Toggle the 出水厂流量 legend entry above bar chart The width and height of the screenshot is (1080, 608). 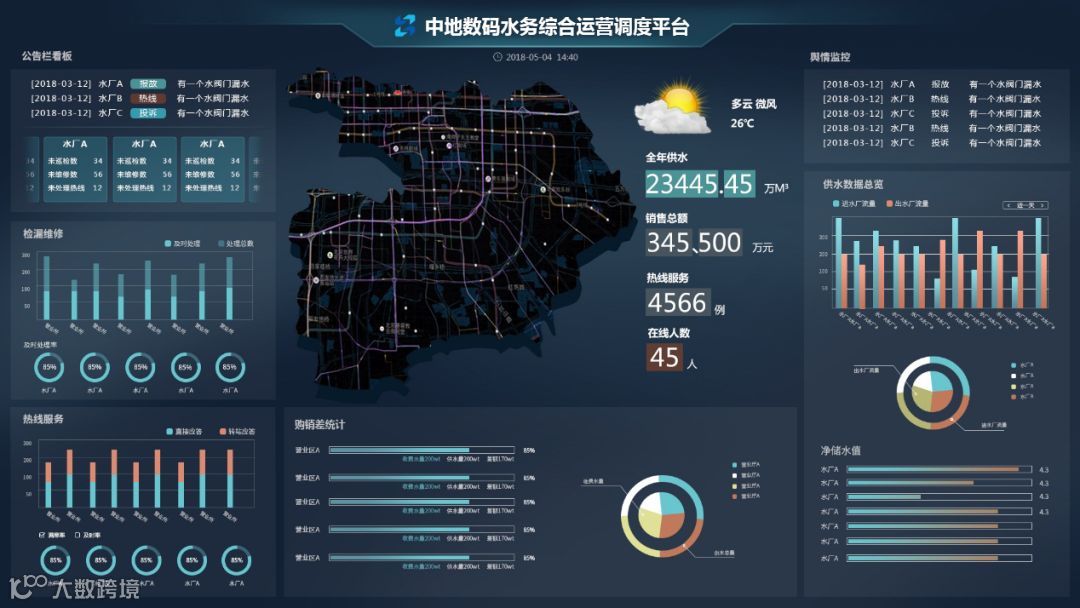point(907,204)
